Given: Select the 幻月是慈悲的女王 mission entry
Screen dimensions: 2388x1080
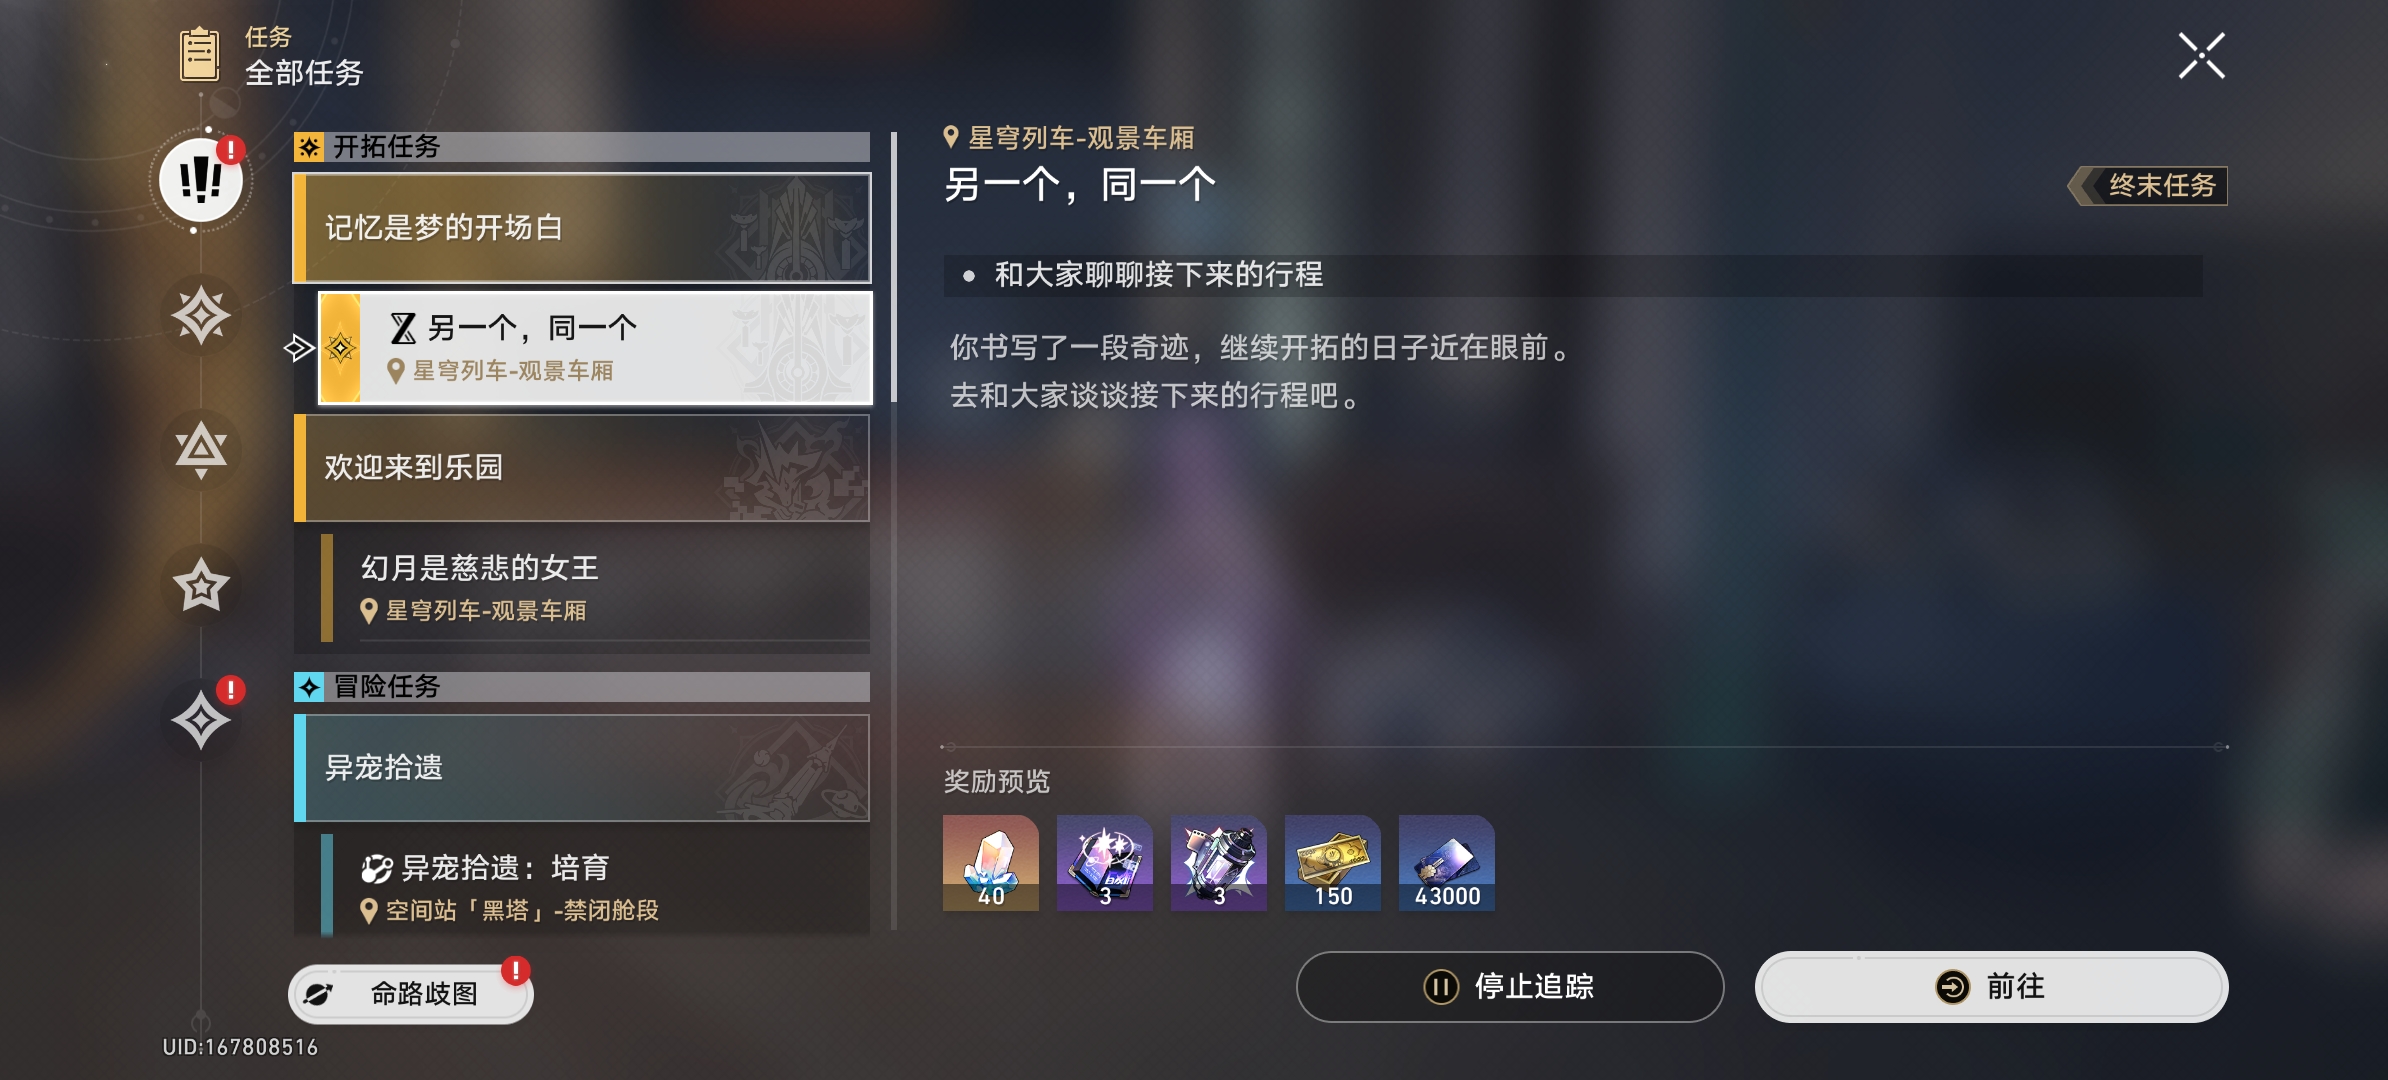Looking at the screenshot, I should (x=595, y=588).
